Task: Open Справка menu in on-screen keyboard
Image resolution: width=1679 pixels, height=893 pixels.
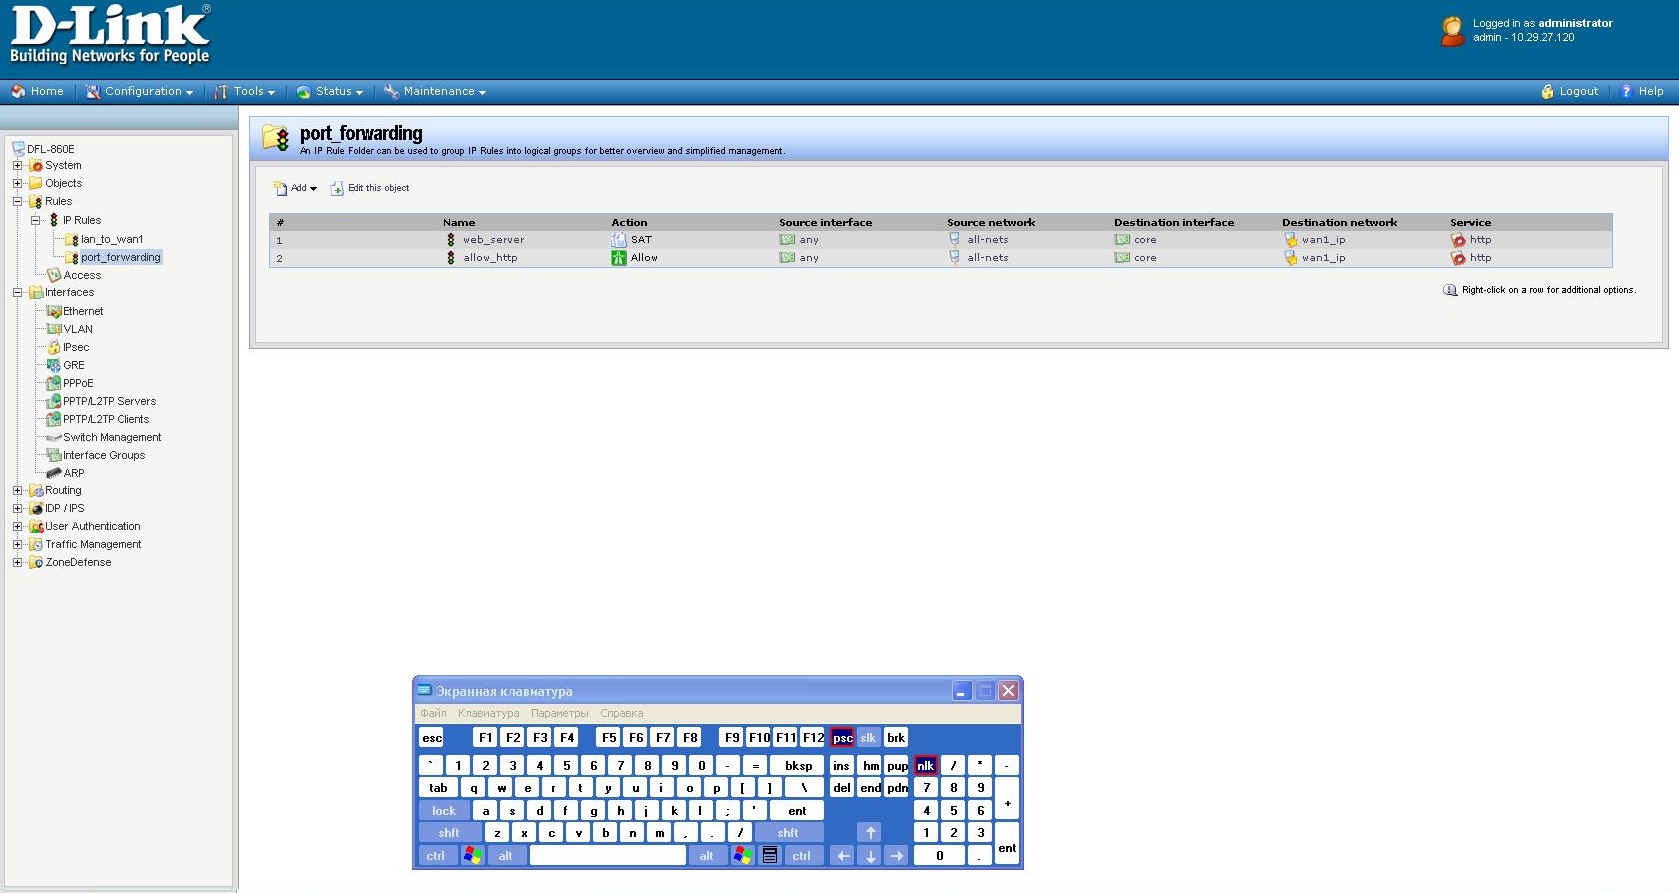Action: 622,714
